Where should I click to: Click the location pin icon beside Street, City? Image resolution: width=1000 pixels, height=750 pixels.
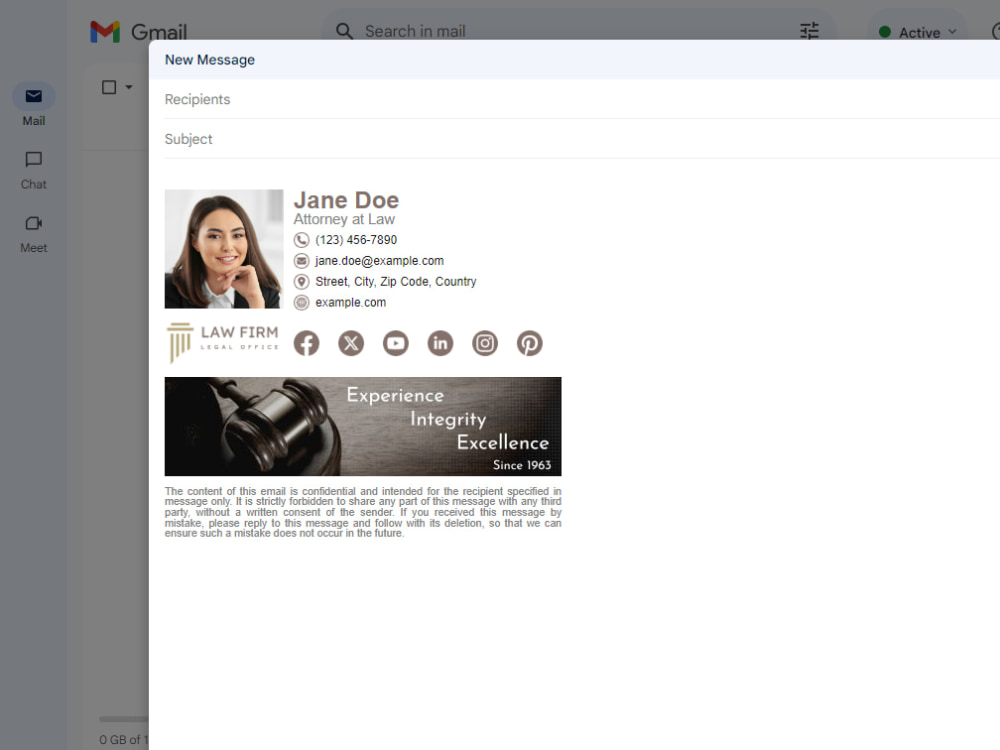302,282
